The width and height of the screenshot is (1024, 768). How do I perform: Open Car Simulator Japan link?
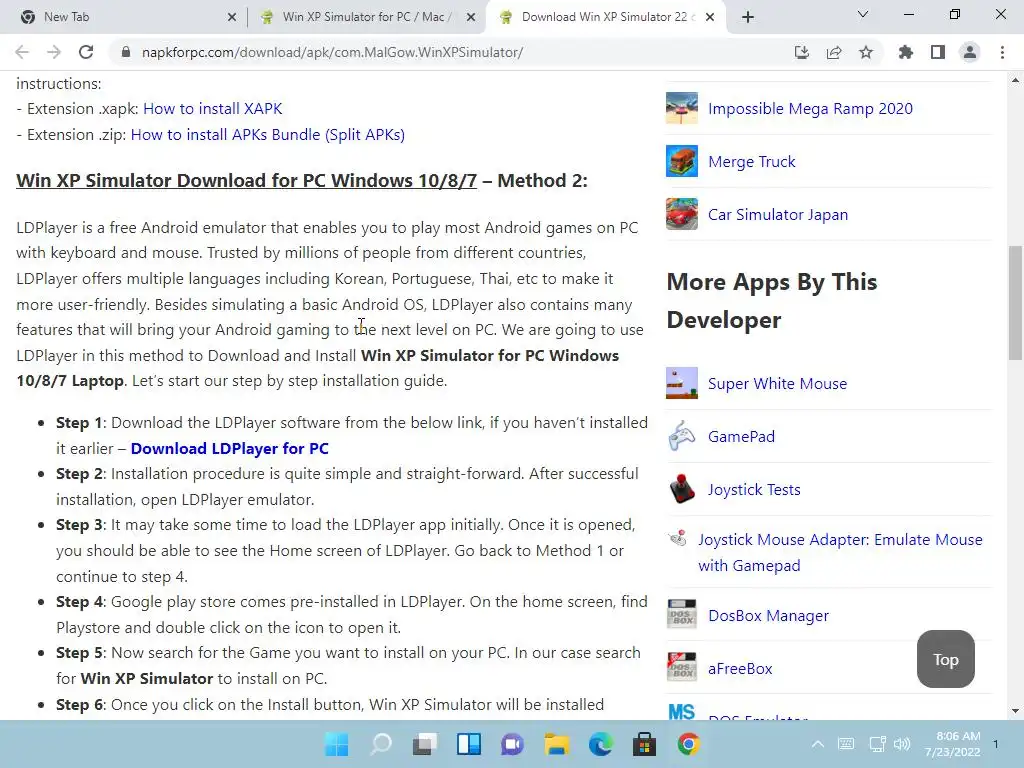[x=778, y=214]
